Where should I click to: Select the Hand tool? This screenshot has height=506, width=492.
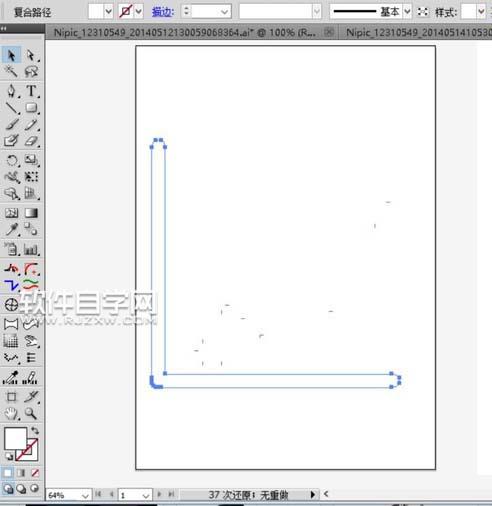point(12,413)
